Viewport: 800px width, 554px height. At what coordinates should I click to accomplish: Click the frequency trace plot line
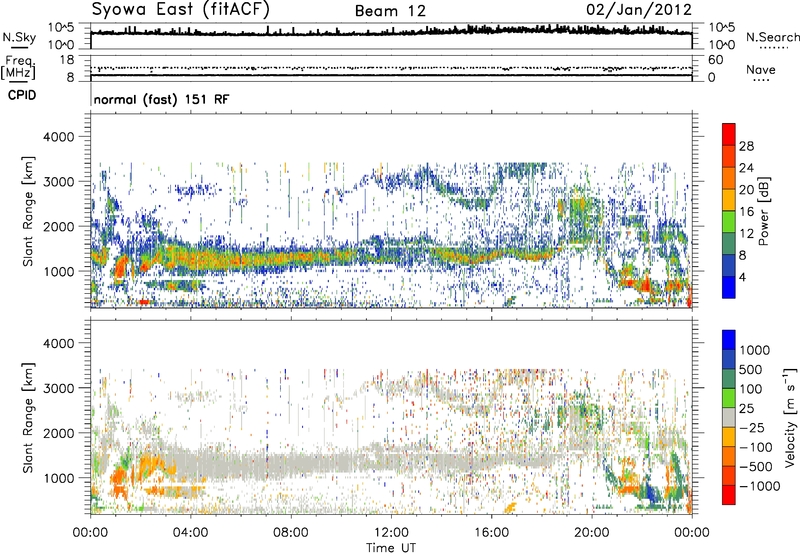[x=391, y=75]
